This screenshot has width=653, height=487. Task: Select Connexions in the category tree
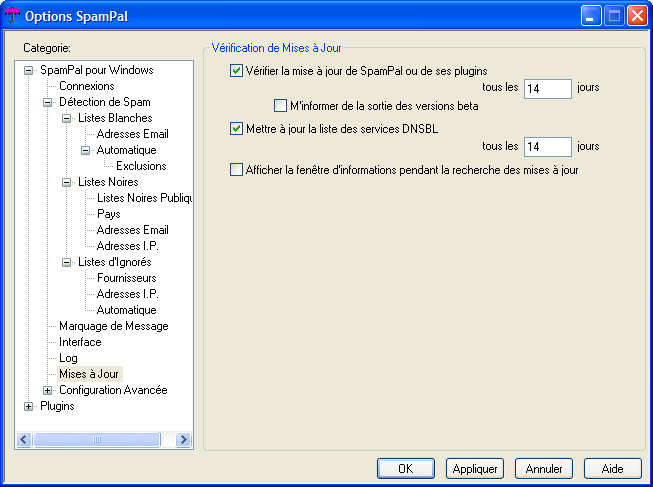point(87,86)
